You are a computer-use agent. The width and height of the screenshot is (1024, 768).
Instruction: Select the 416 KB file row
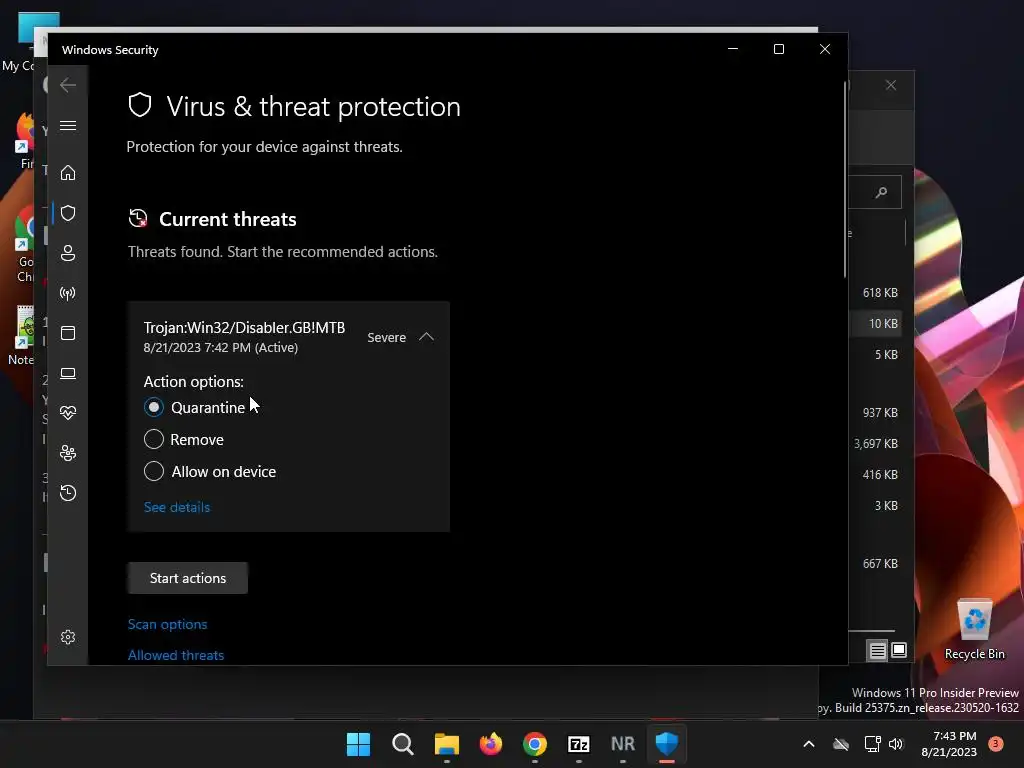tap(876, 475)
